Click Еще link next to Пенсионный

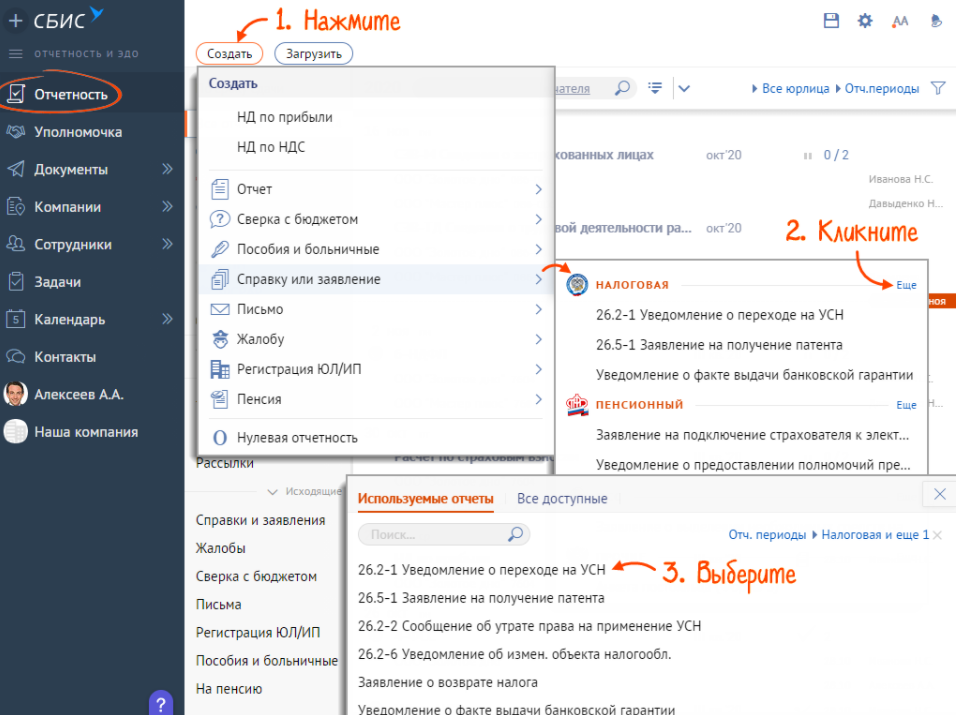point(907,405)
